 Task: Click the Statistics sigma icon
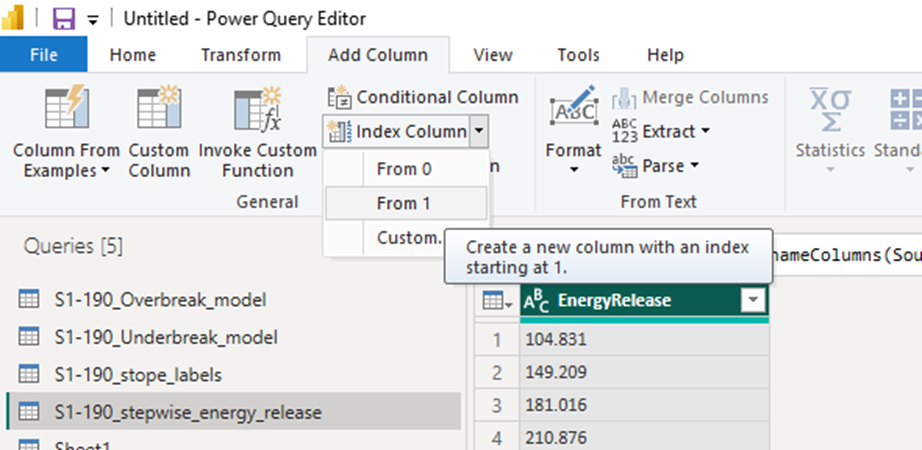pyautogui.click(x=830, y=109)
